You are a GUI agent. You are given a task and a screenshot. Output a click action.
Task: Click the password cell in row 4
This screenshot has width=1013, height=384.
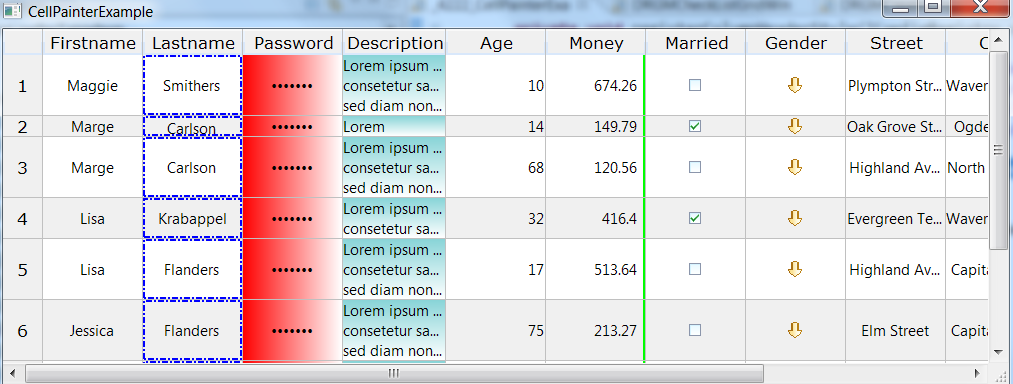point(293,219)
